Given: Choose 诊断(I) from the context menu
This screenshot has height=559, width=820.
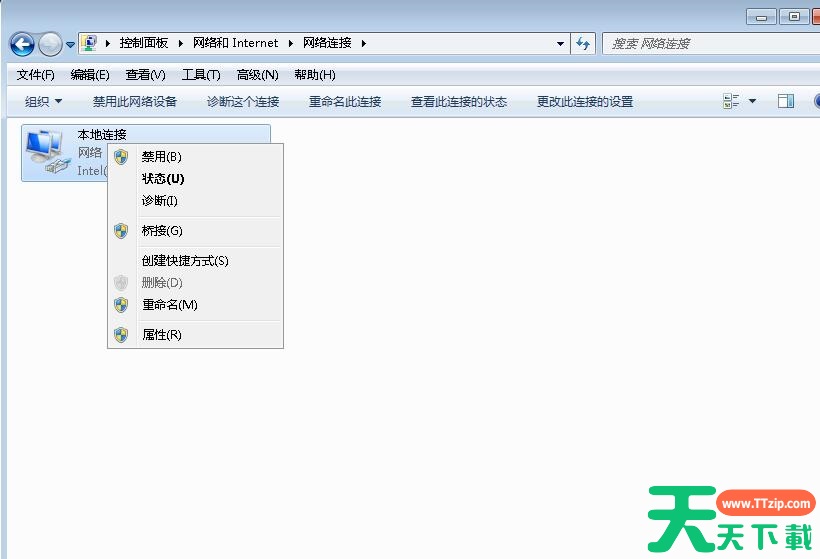Looking at the screenshot, I should click(196, 201).
